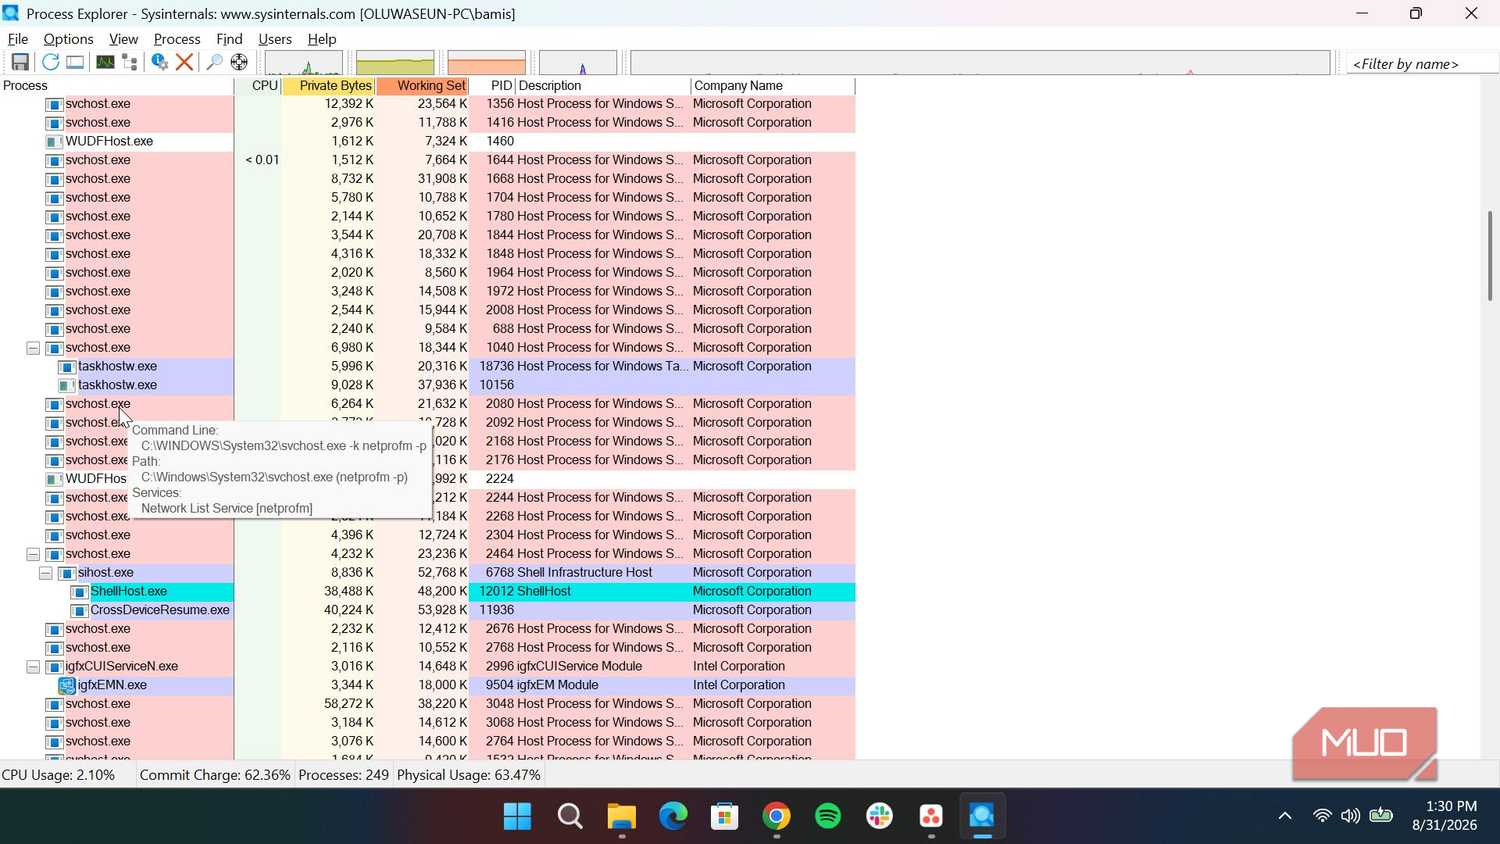This screenshot has width=1500, height=844.
Task: Click the Refresh Now toolbar icon
Action: [50, 62]
